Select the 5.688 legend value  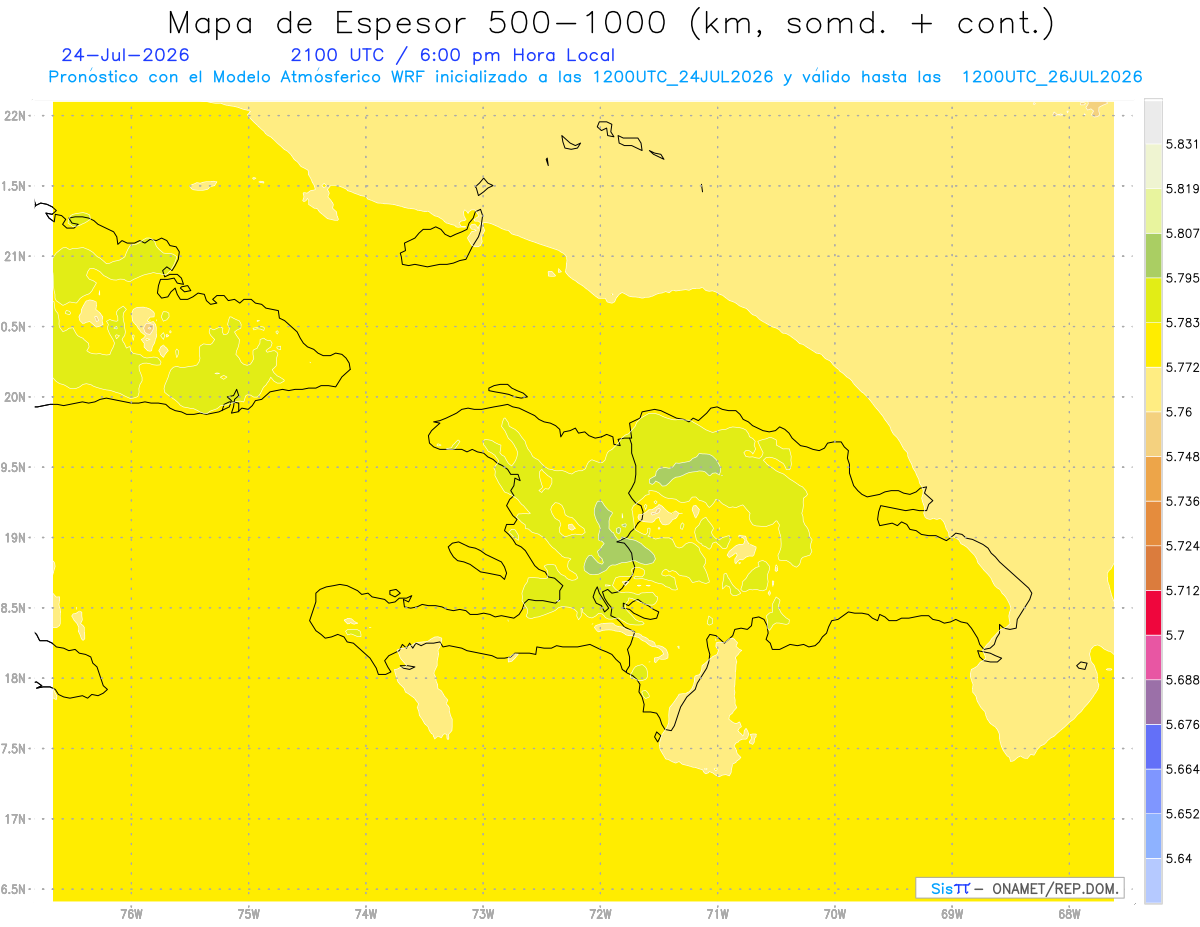coord(1182,680)
